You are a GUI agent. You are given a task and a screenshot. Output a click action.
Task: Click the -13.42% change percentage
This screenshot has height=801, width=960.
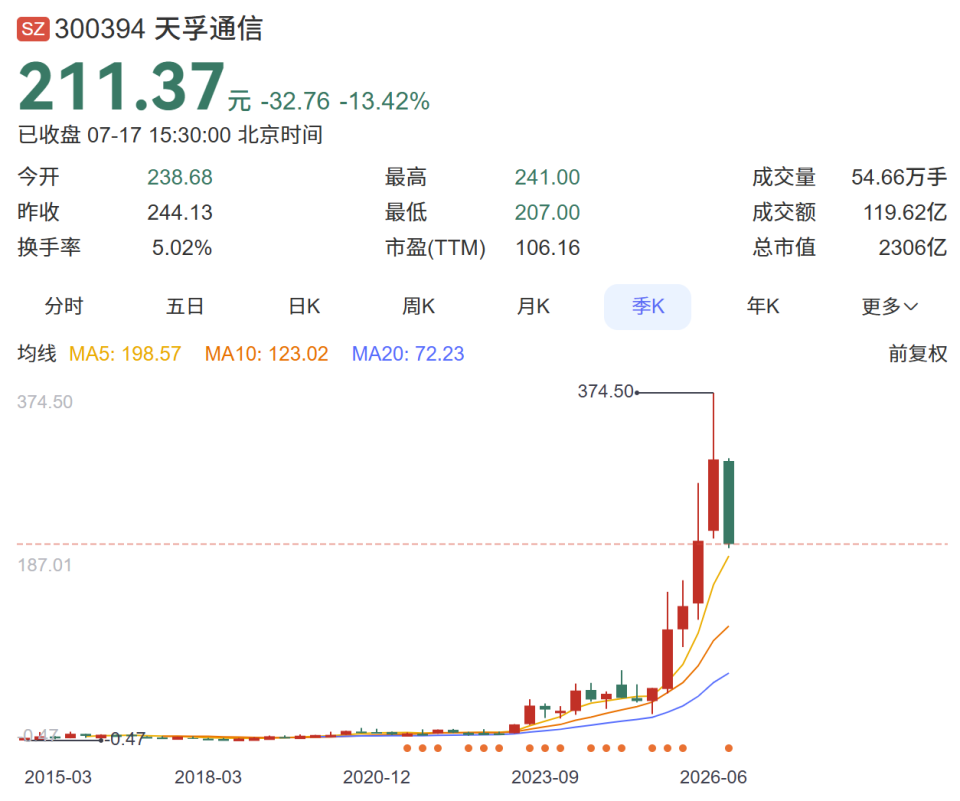pos(384,101)
